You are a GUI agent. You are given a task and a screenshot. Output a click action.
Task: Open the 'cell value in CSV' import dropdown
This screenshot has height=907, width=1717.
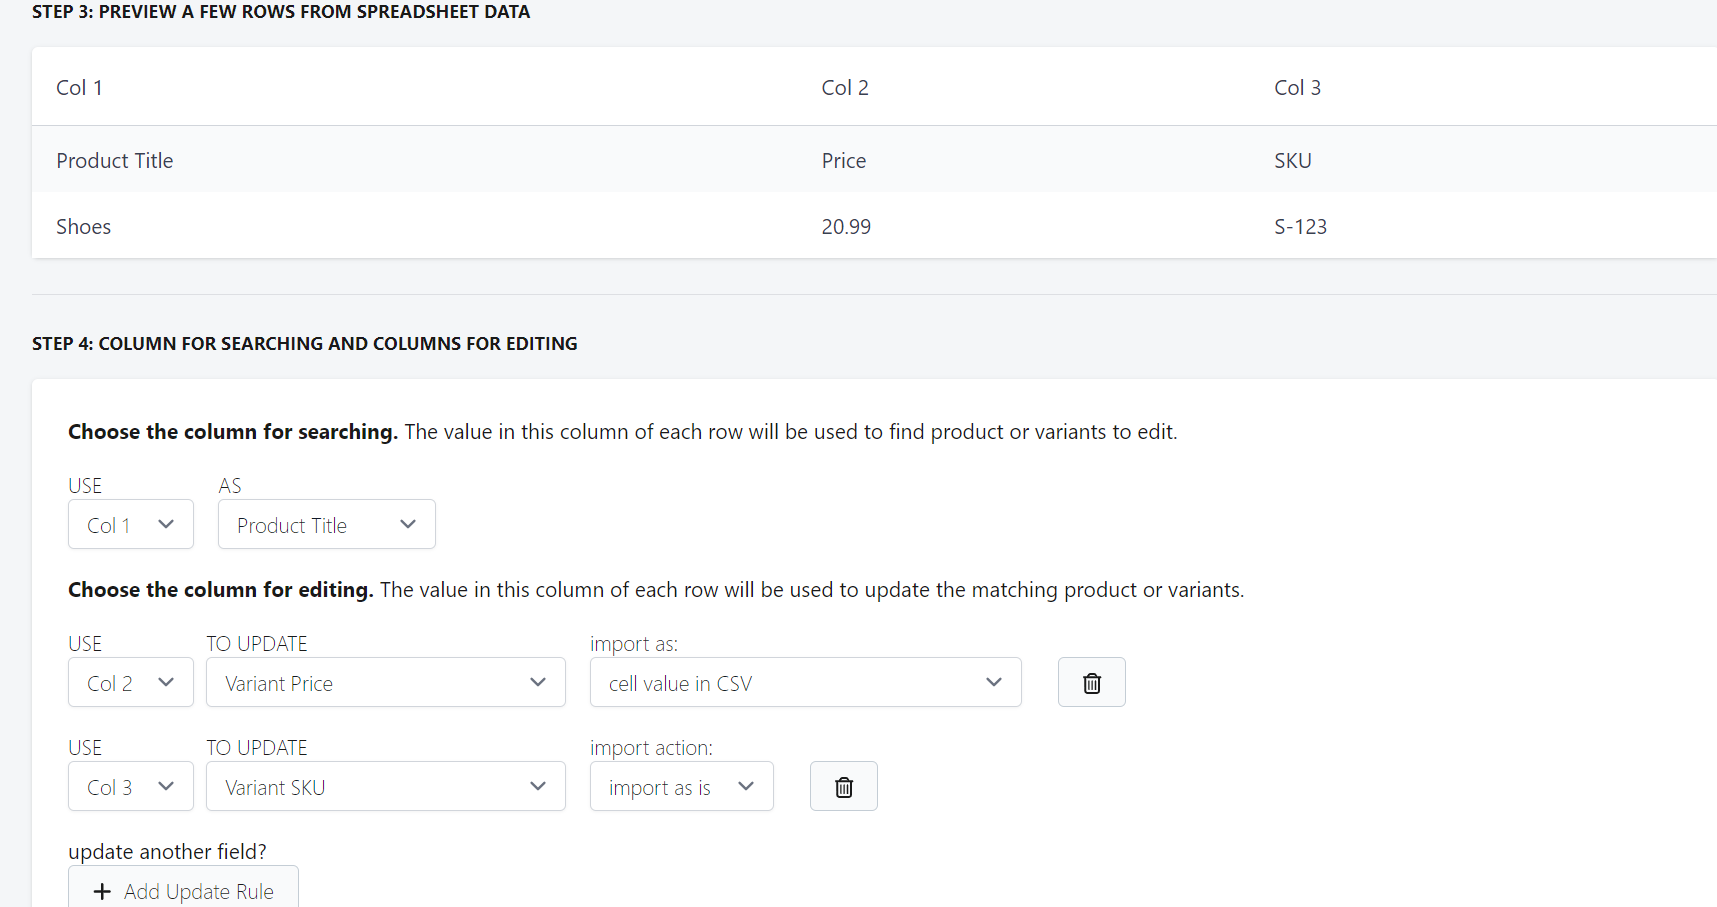coord(805,682)
